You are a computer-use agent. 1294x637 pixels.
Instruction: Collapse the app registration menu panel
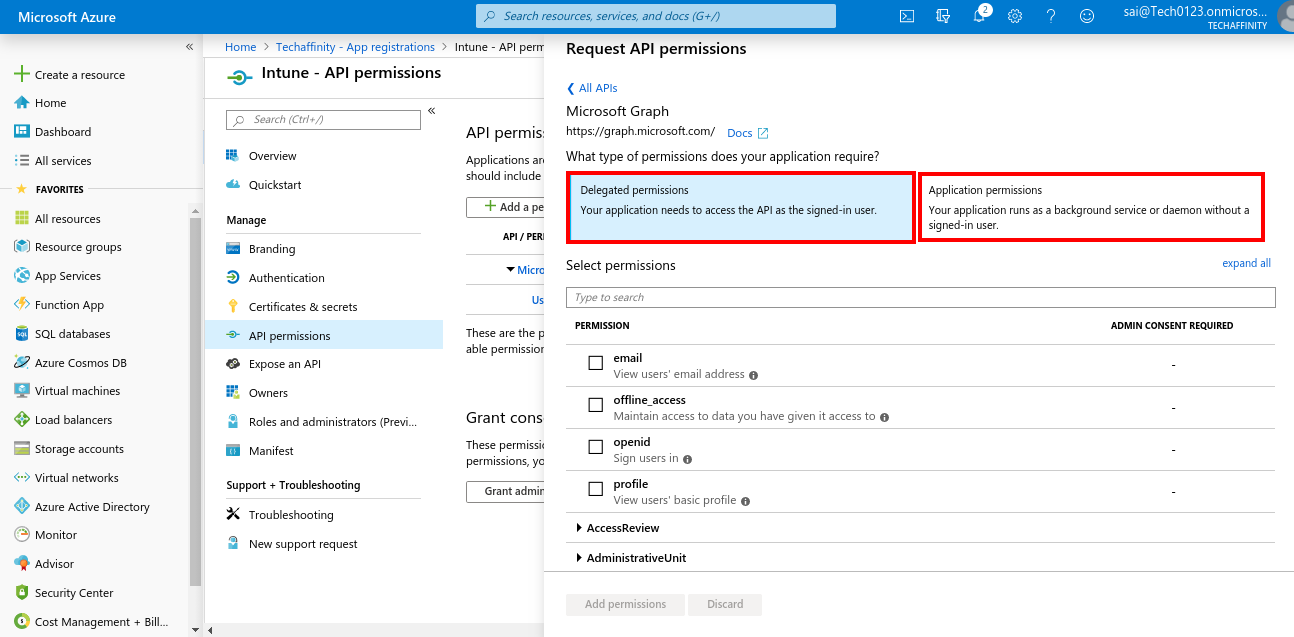coord(431,110)
